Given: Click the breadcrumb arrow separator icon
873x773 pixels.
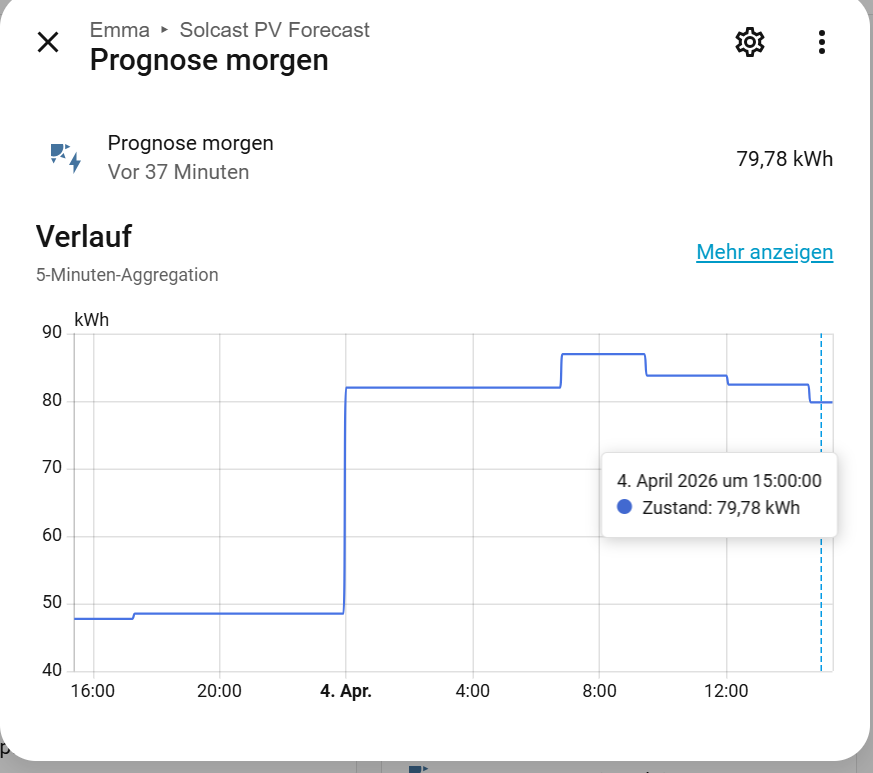Looking at the screenshot, I should coord(164,30).
